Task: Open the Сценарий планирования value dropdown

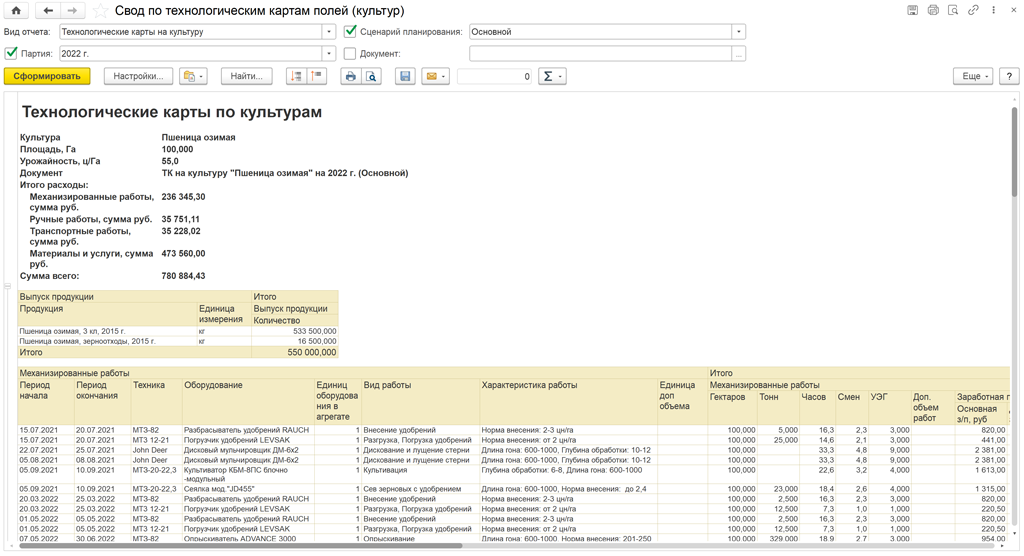Action: click(739, 32)
